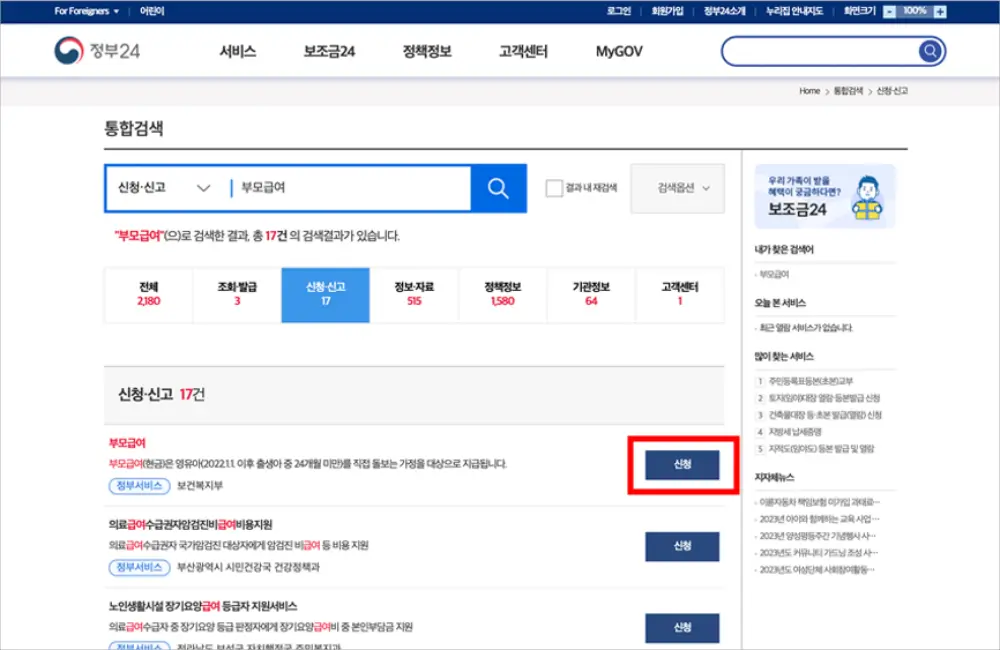Image resolution: width=1000 pixels, height=650 pixels.
Task: Switch to the 조회·발급 tab
Action: tap(237, 295)
